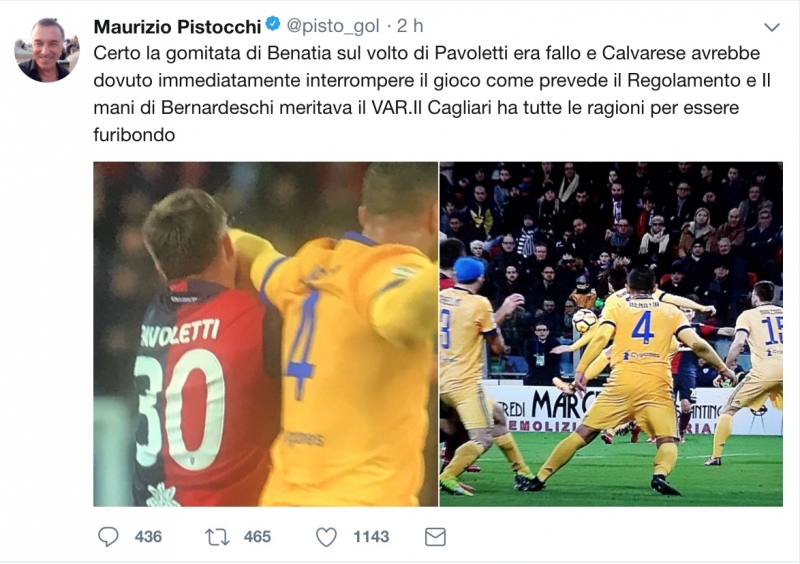The width and height of the screenshot is (800, 564).
Task: Like the tweet with the heart icon
Action: click(327, 537)
